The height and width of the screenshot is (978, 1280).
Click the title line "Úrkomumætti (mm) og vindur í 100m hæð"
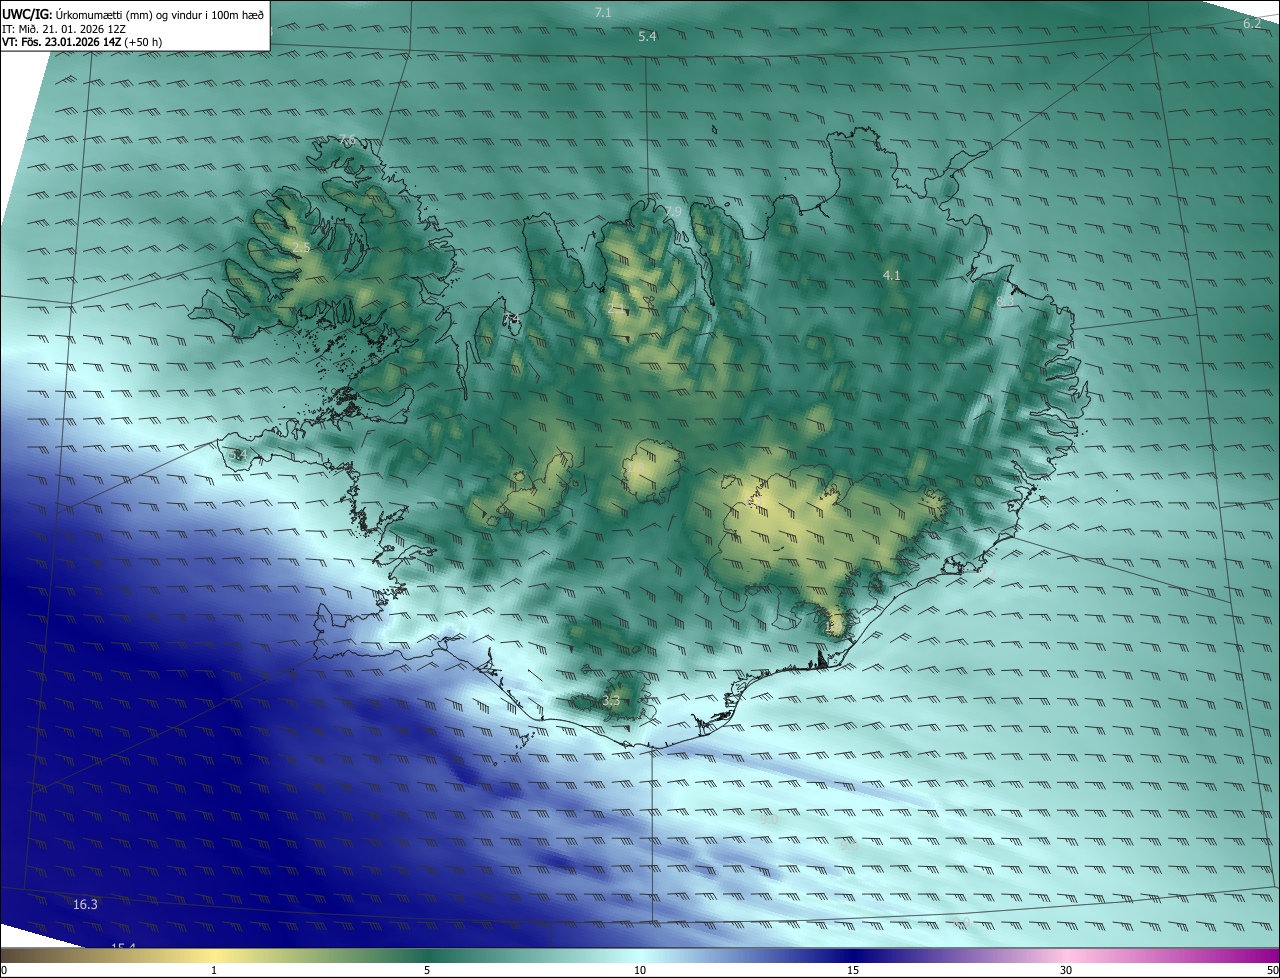point(160,14)
